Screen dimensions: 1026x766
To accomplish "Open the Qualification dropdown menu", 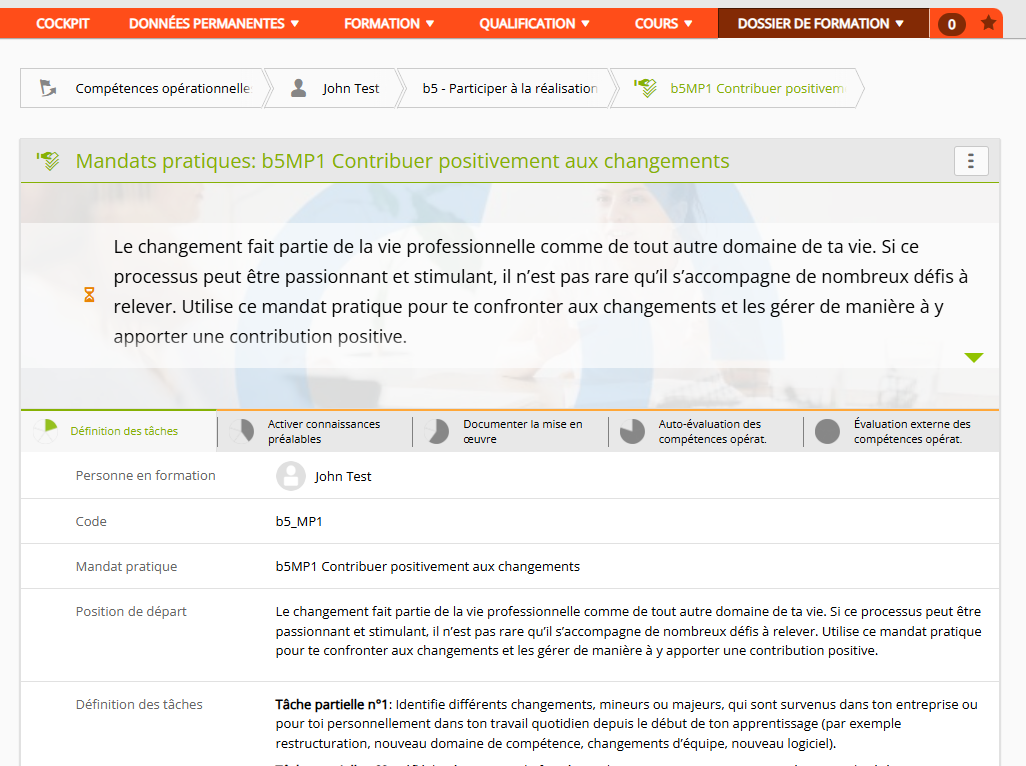I will point(534,23).
